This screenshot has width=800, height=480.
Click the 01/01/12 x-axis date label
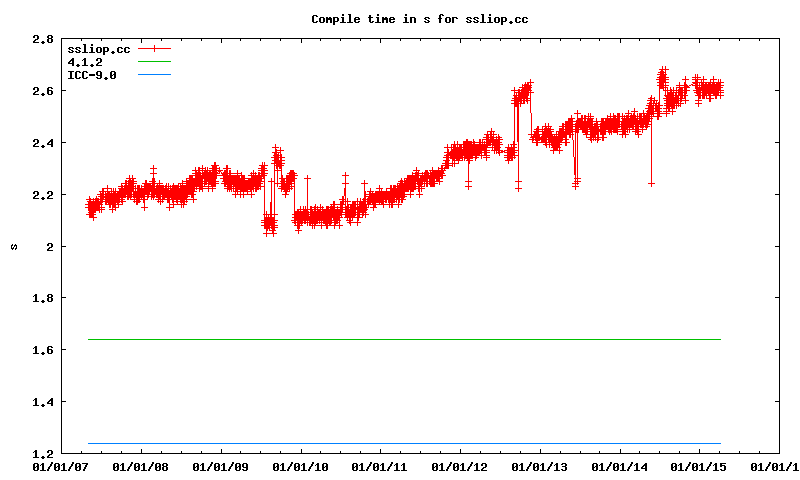pyautogui.click(x=460, y=466)
